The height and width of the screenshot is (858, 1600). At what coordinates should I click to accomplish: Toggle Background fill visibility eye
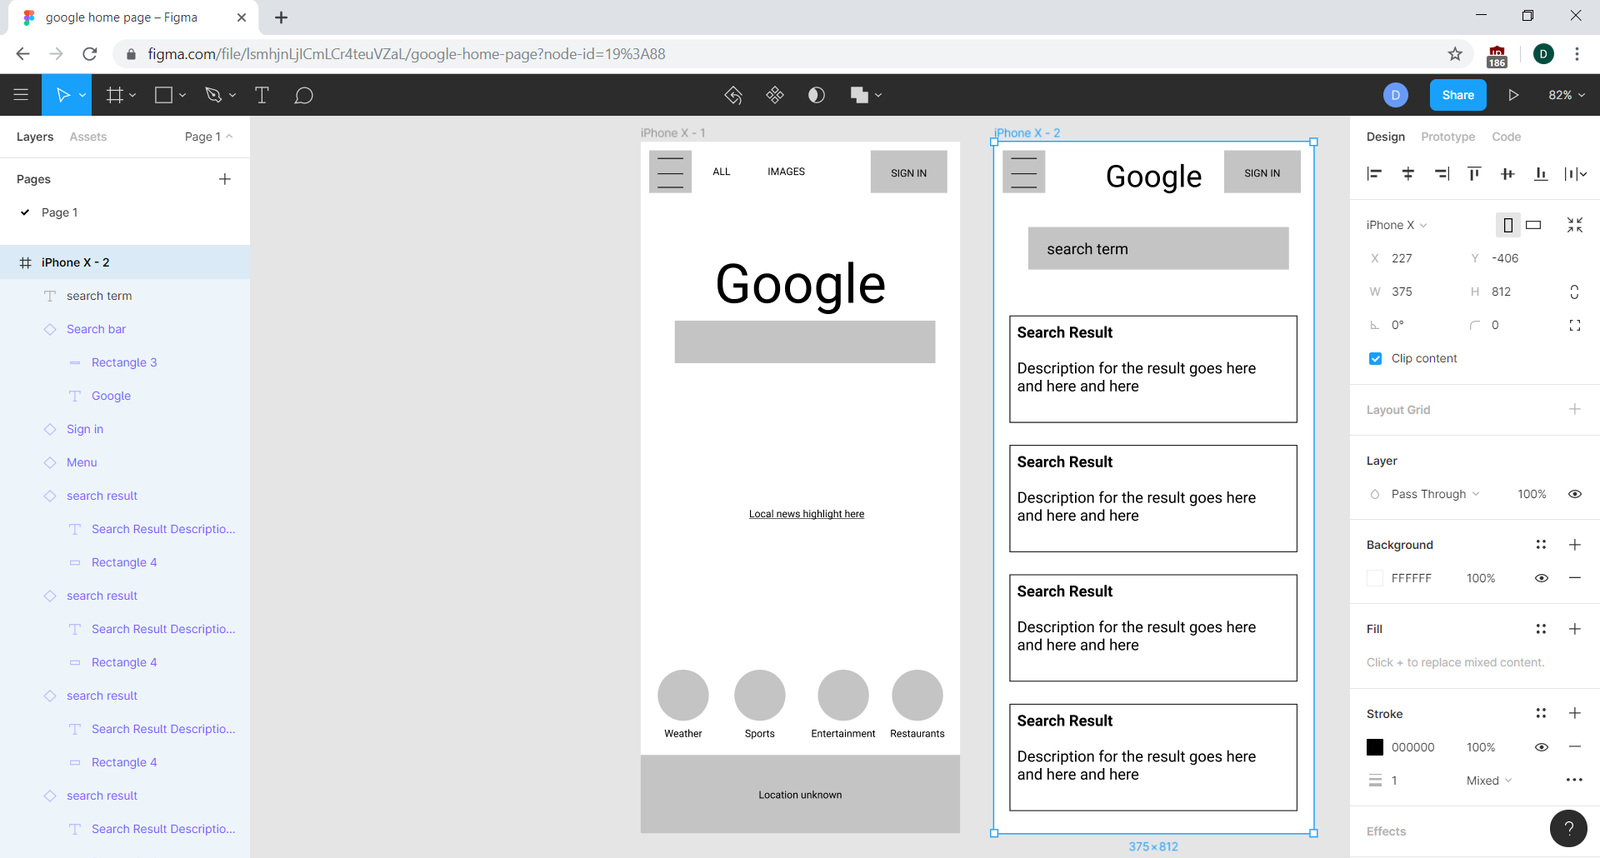point(1541,578)
